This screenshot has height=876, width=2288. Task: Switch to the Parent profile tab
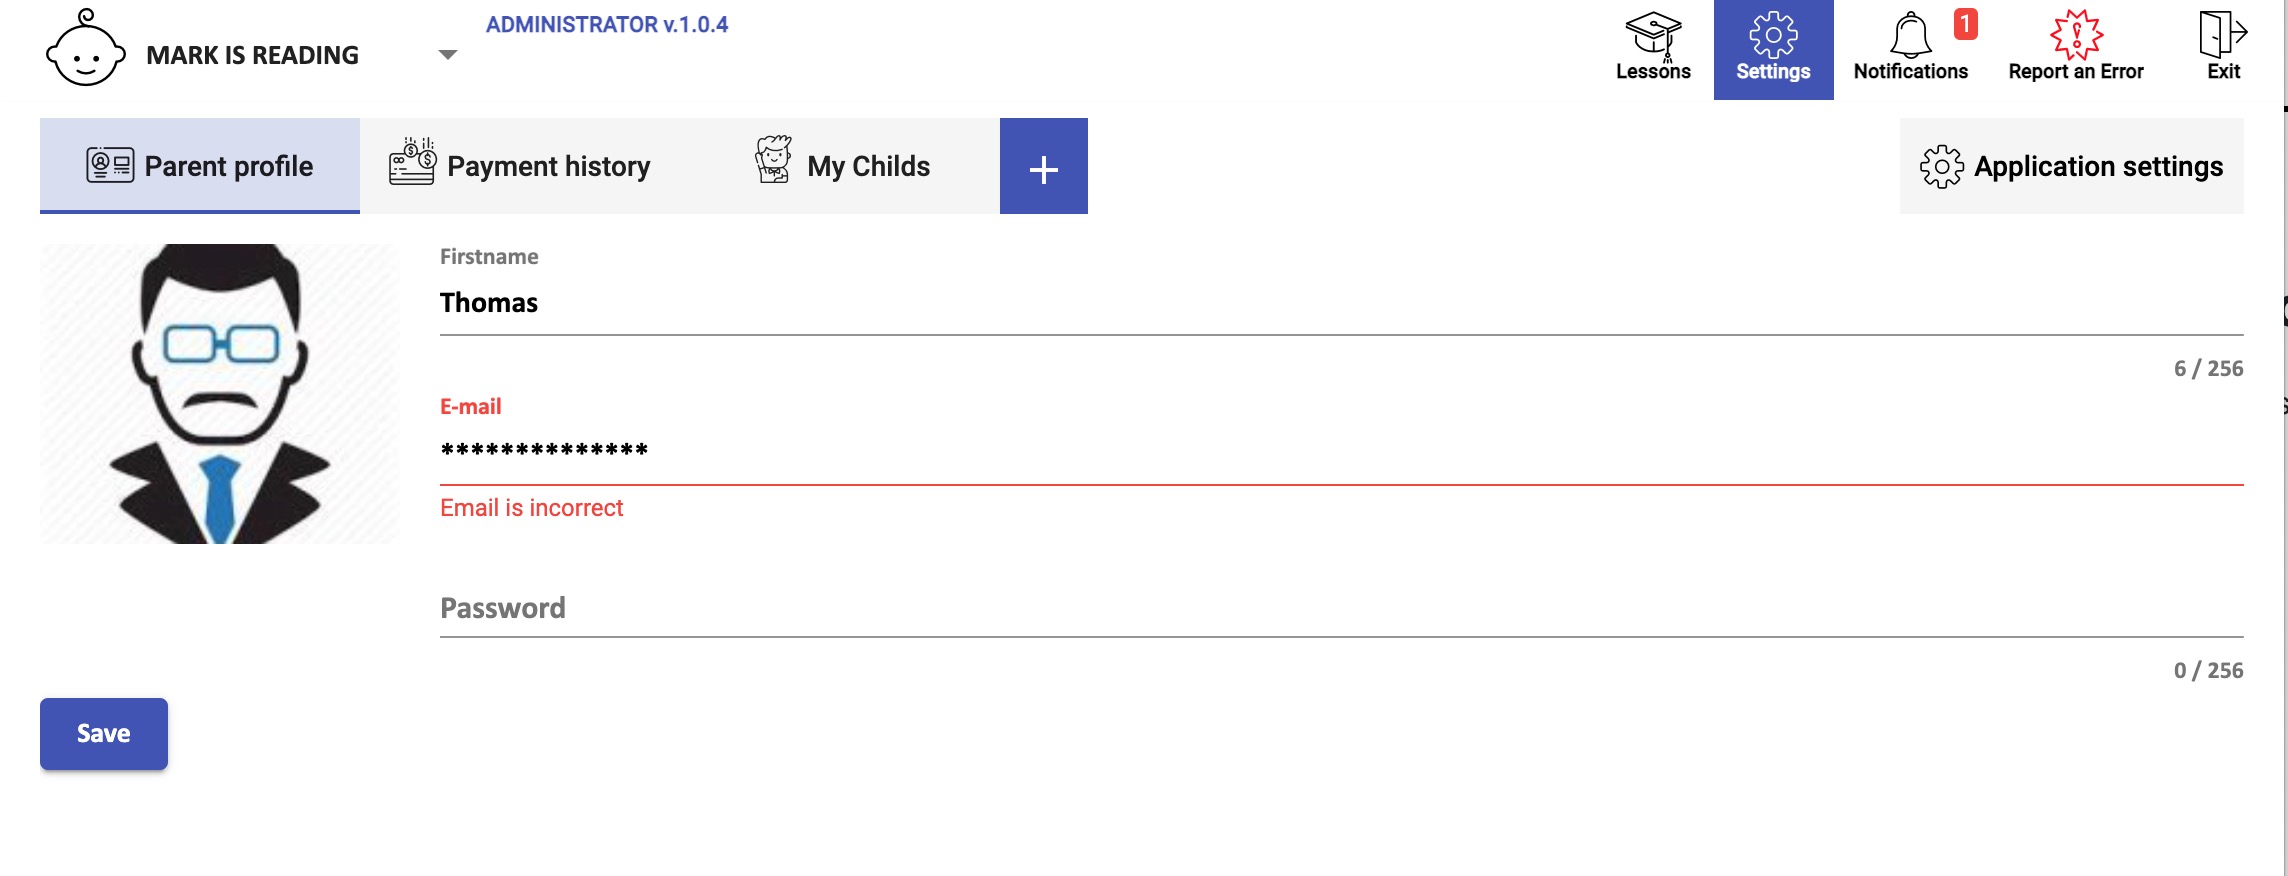point(200,166)
